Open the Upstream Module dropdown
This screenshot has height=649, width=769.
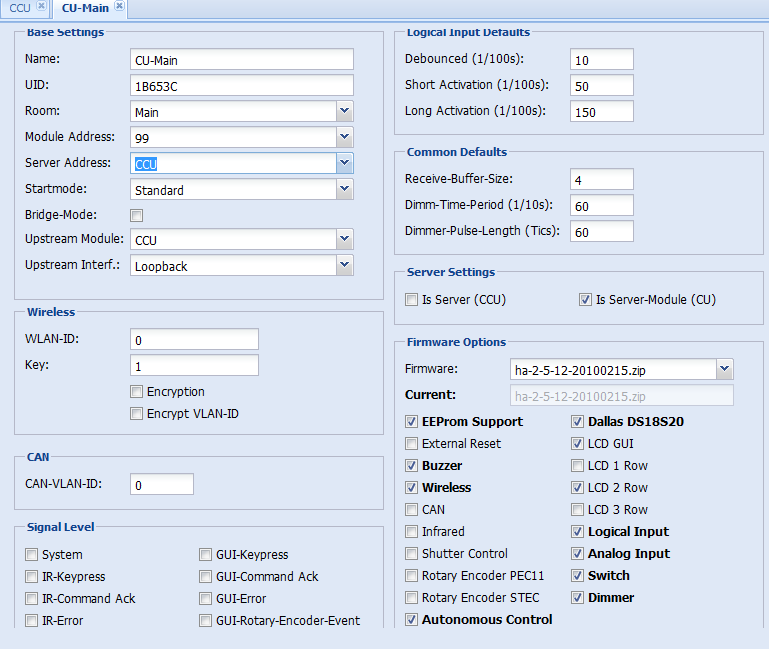click(x=345, y=239)
